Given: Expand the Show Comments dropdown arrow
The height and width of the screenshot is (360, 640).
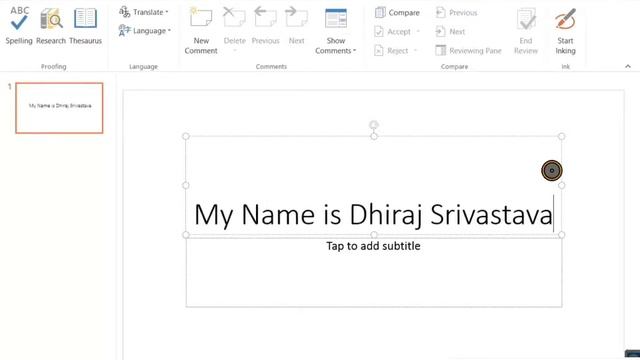Looking at the screenshot, I should (x=354, y=51).
